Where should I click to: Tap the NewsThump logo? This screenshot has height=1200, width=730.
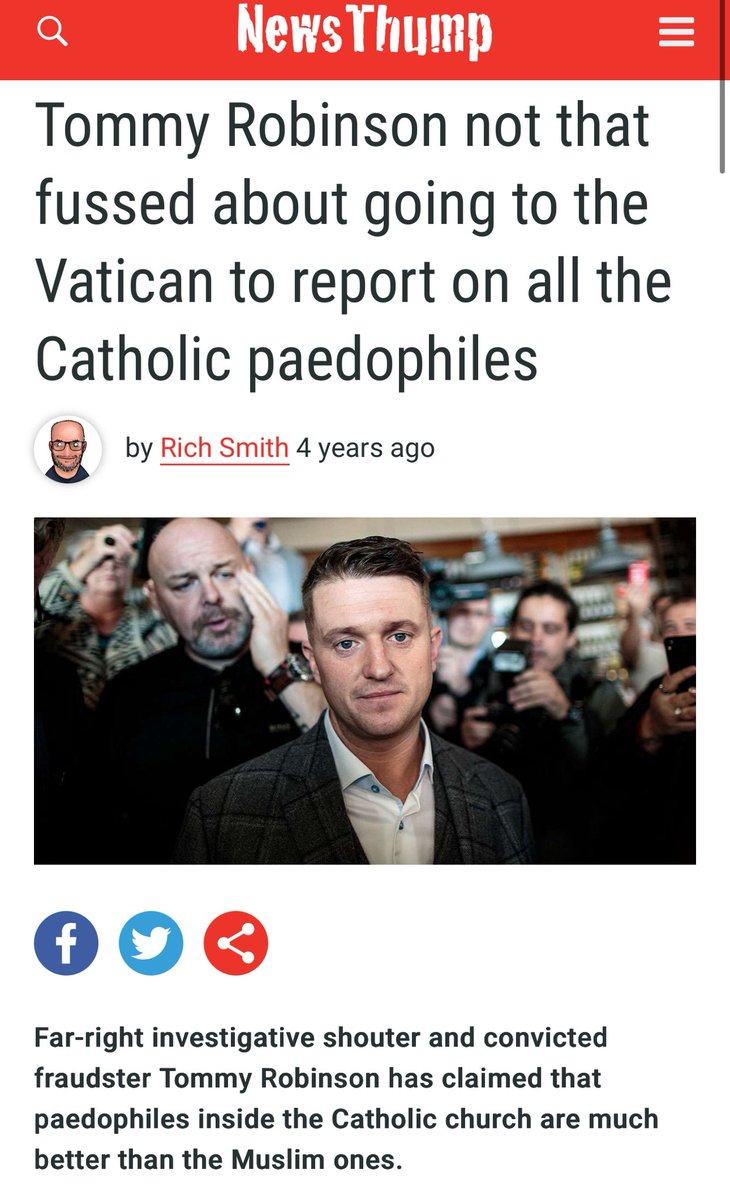[365, 34]
